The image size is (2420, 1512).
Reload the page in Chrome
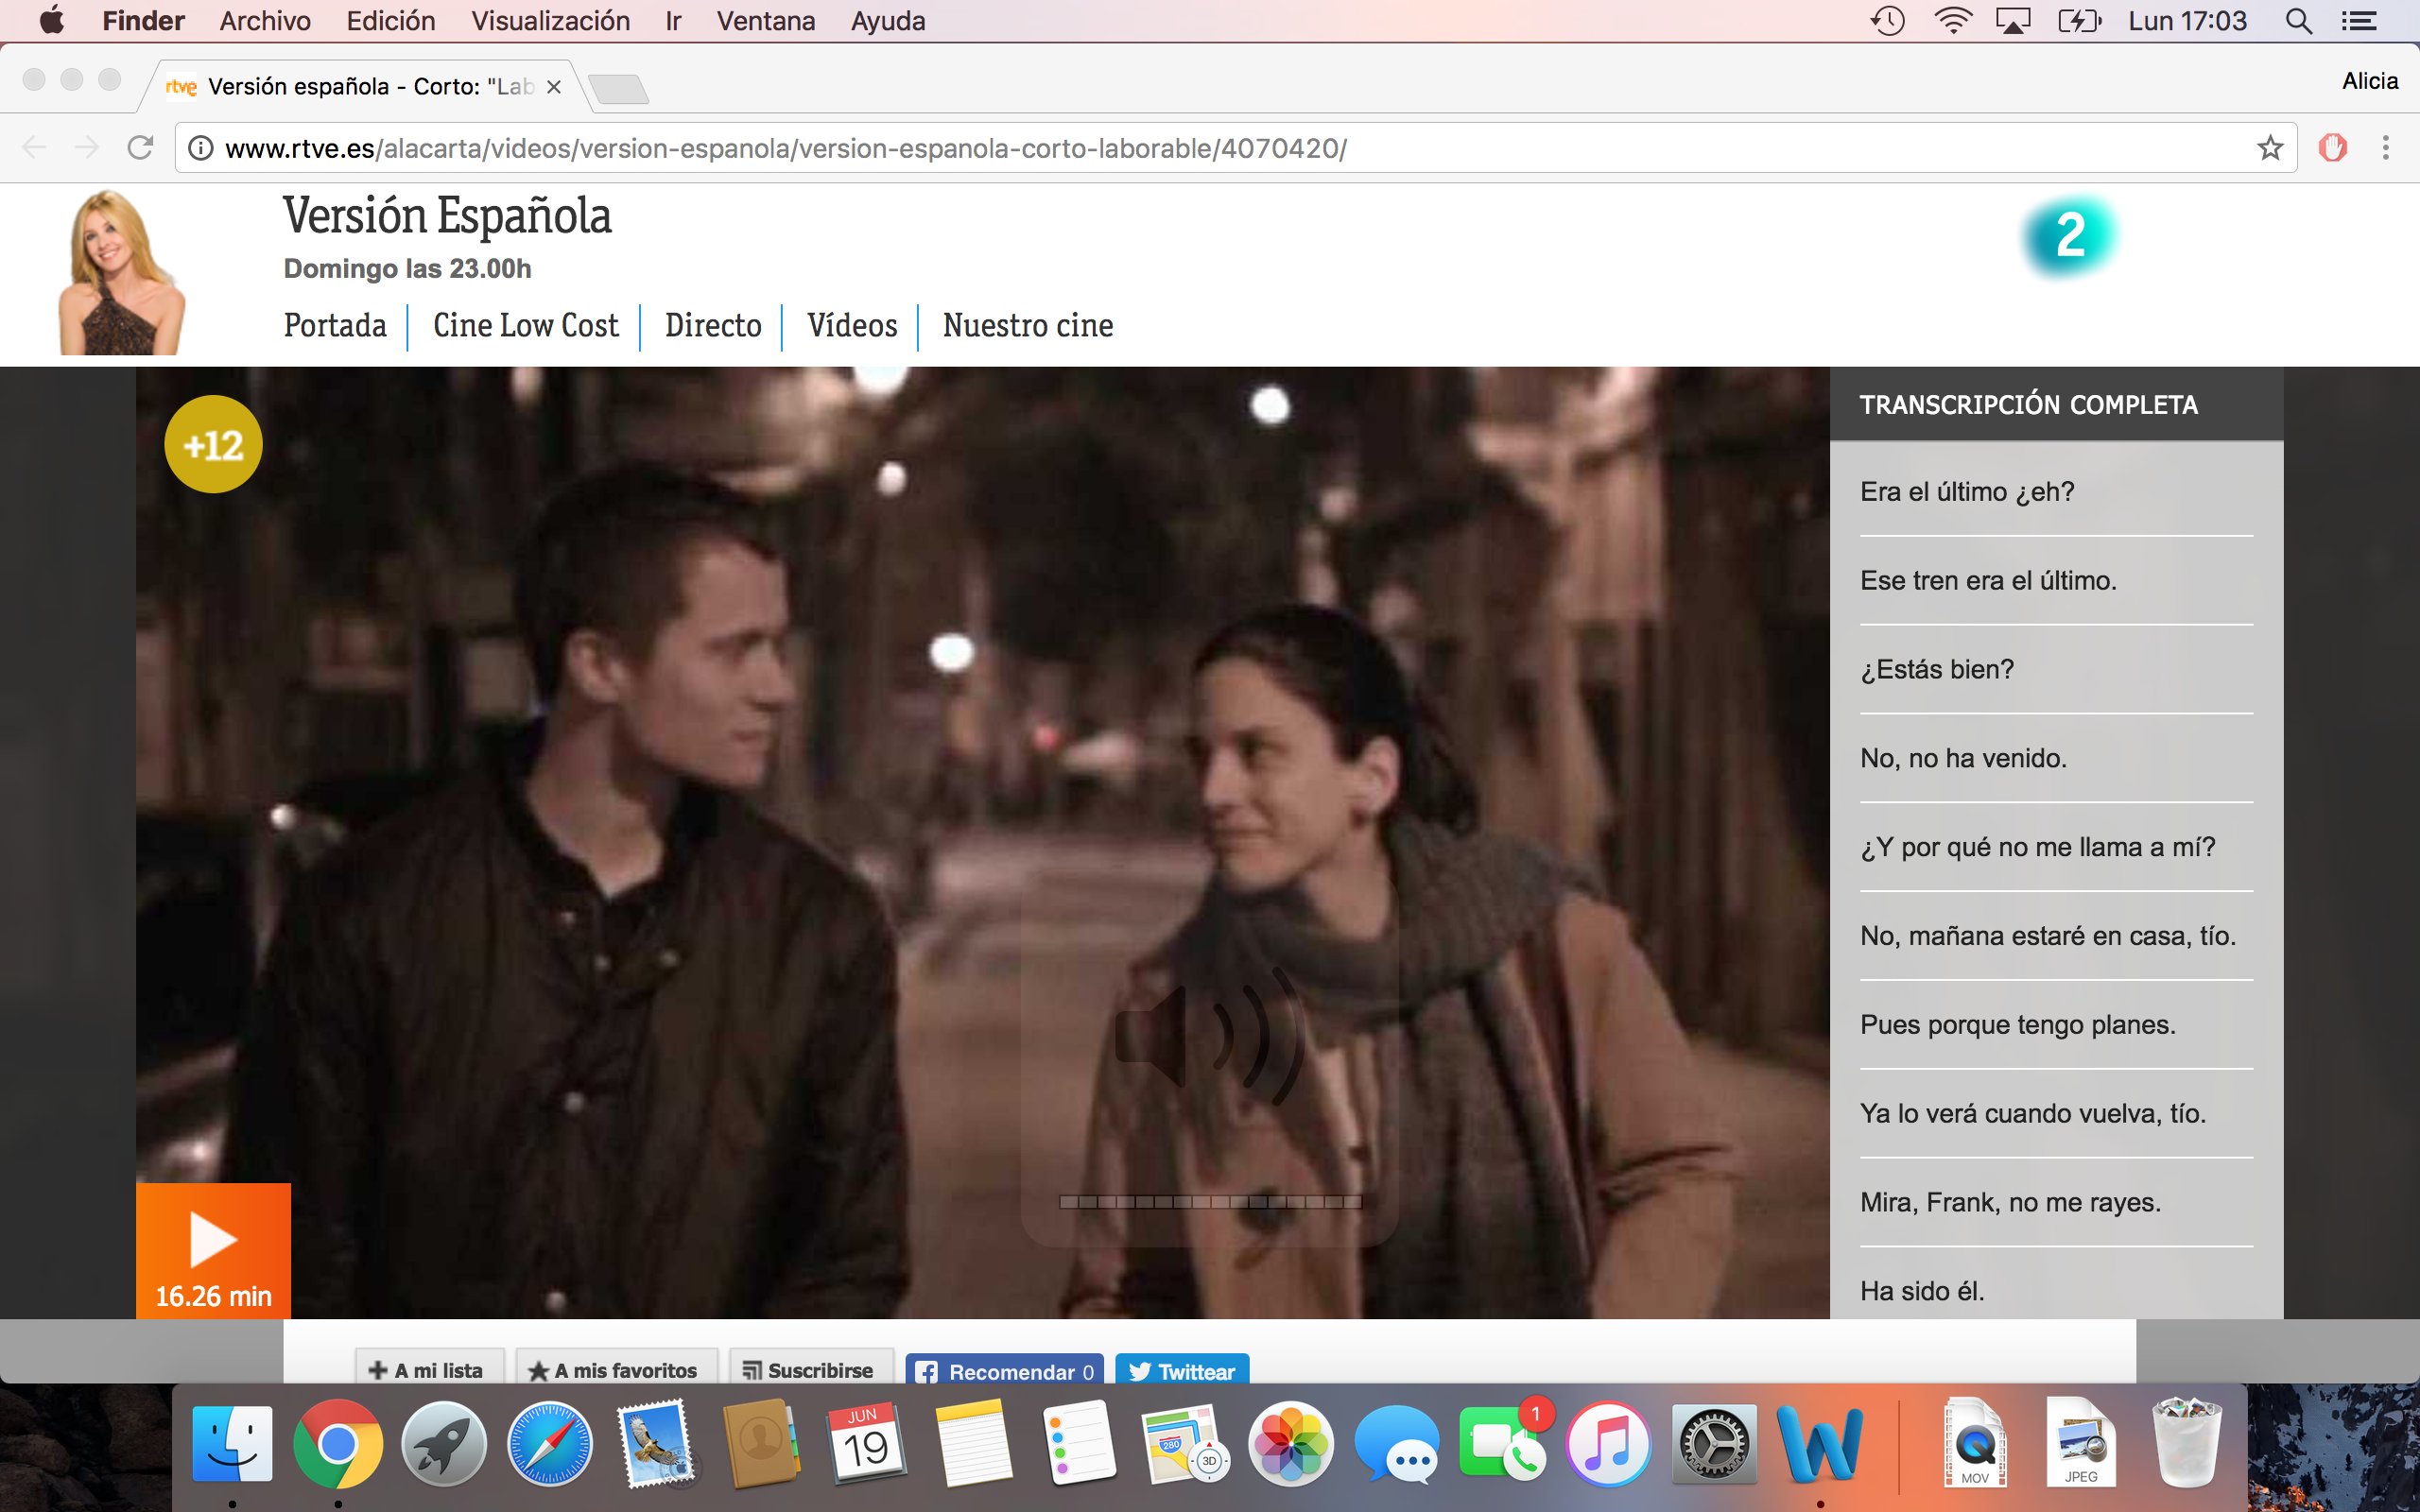tap(140, 148)
